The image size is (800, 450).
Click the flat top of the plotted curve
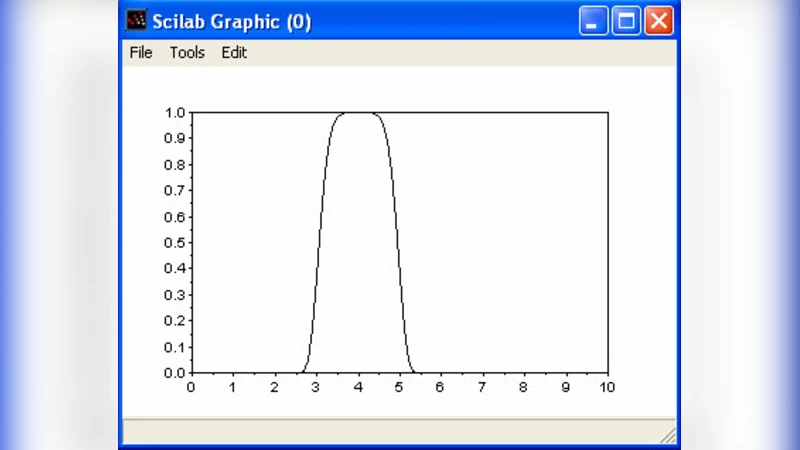tap(358, 113)
